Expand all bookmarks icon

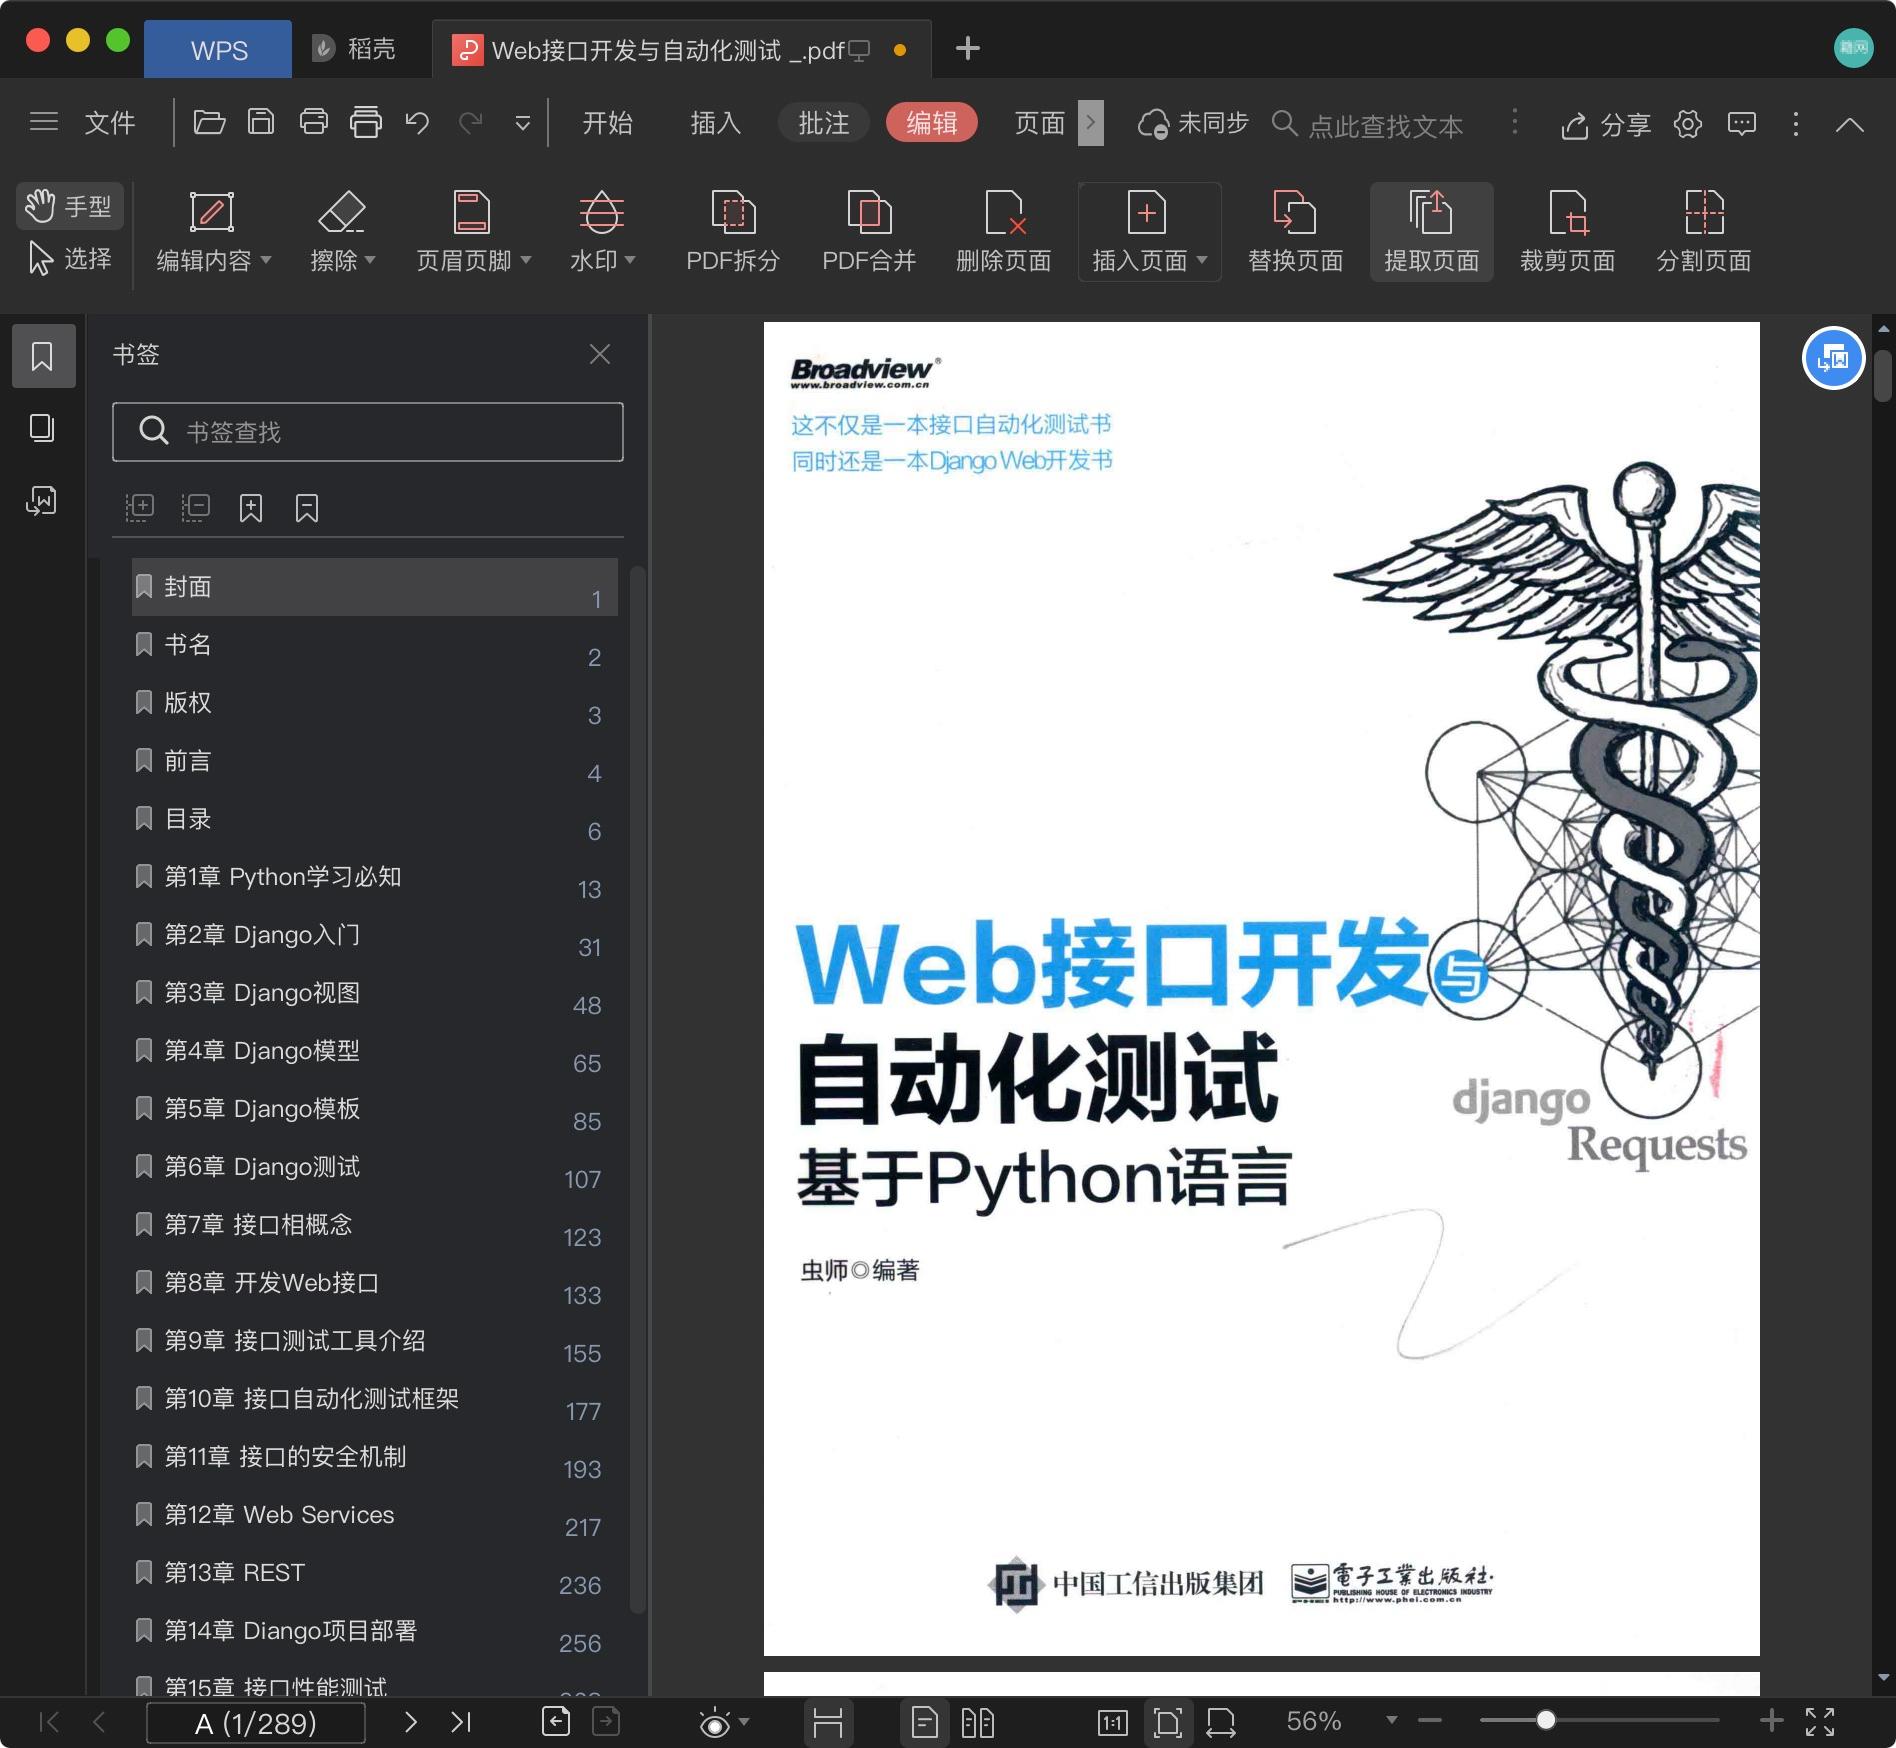139,508
